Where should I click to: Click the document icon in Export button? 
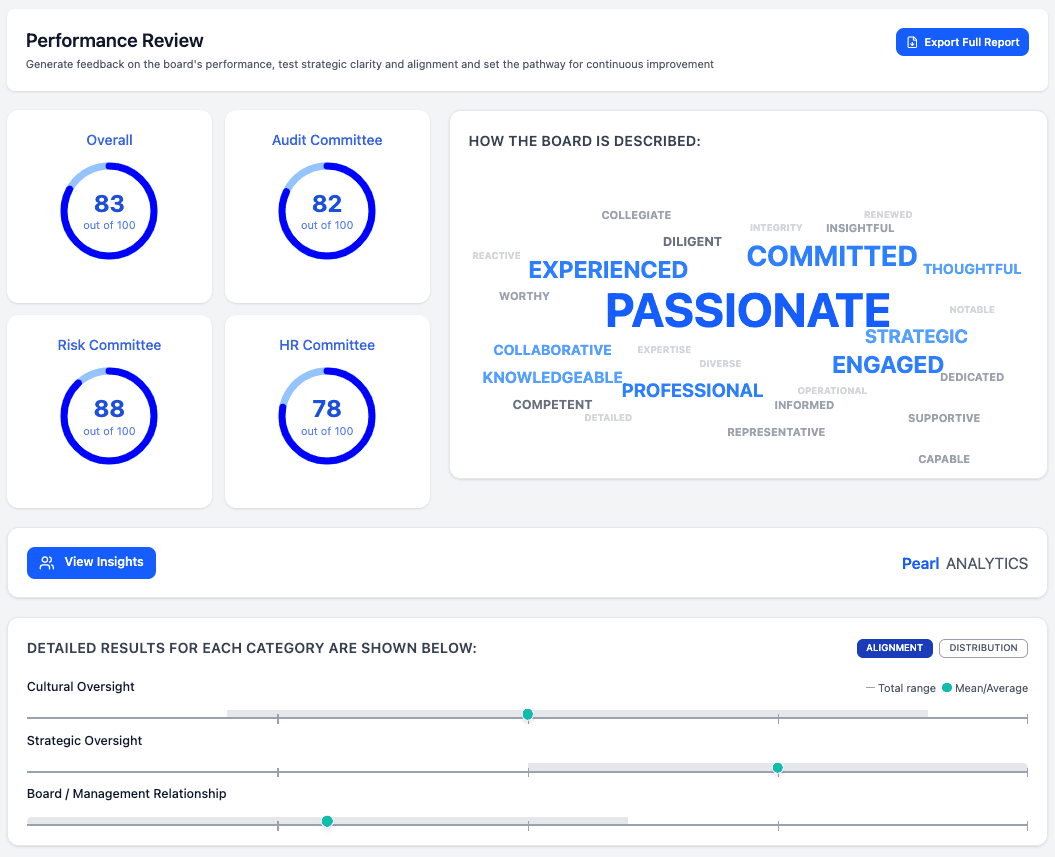click(x=911, y=42)
